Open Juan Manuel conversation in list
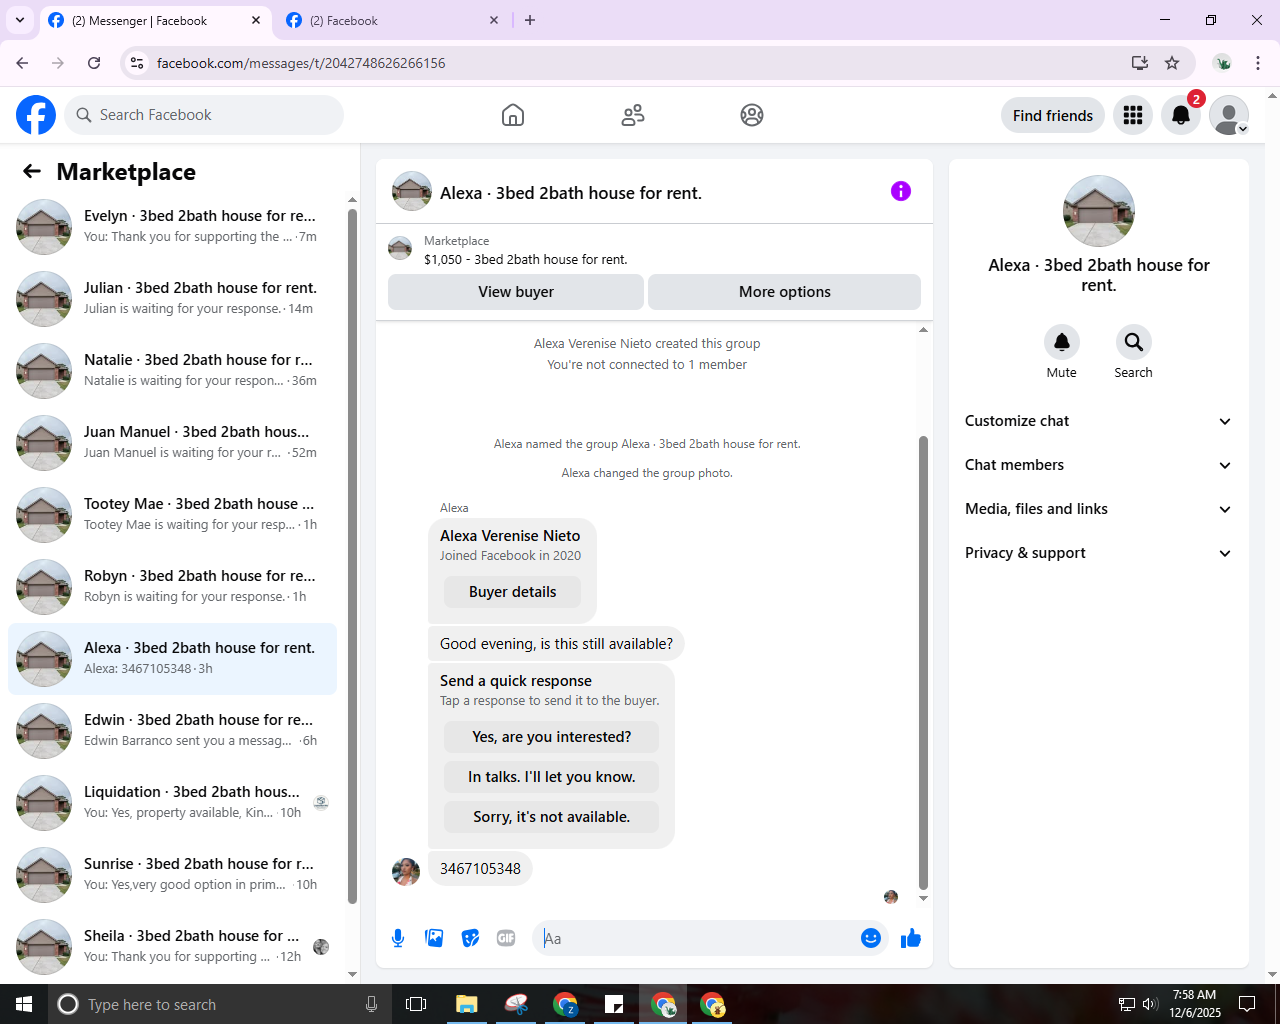 tap(172, 443)
